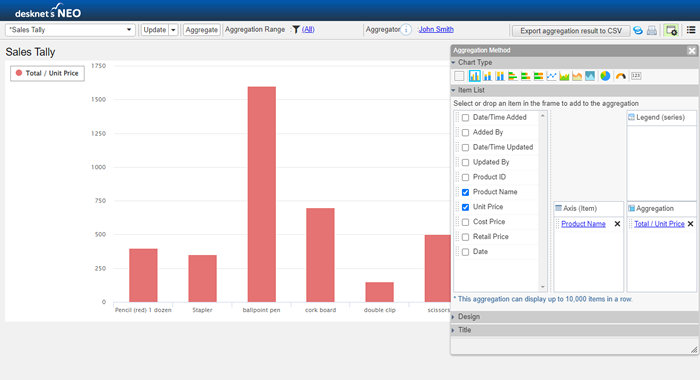Click Export aggregation result to CSV
The height and width of the screenshot is (380, 700).
[571, 31]
